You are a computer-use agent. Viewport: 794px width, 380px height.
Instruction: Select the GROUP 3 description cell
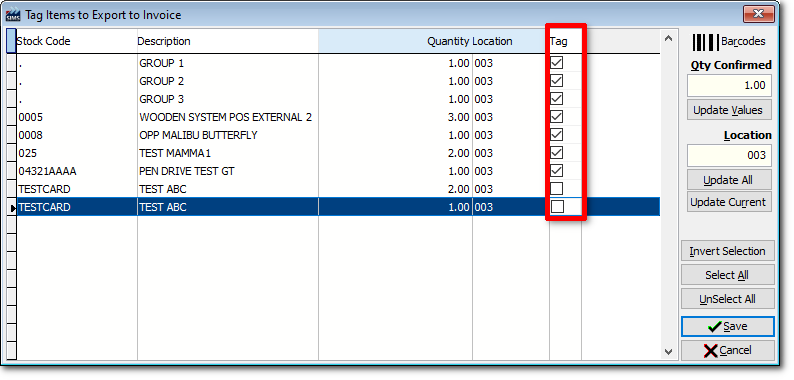pyautogui.click(x=228, y=99)
